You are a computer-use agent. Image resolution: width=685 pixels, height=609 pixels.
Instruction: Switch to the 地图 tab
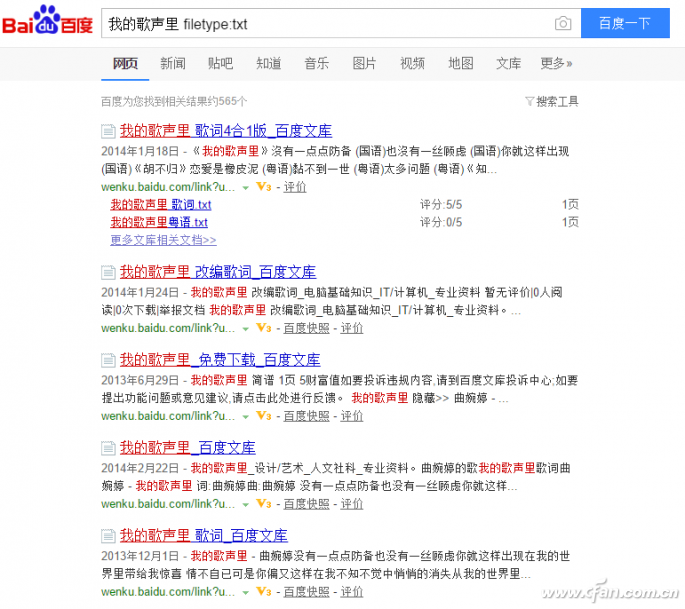click(461, 64)
